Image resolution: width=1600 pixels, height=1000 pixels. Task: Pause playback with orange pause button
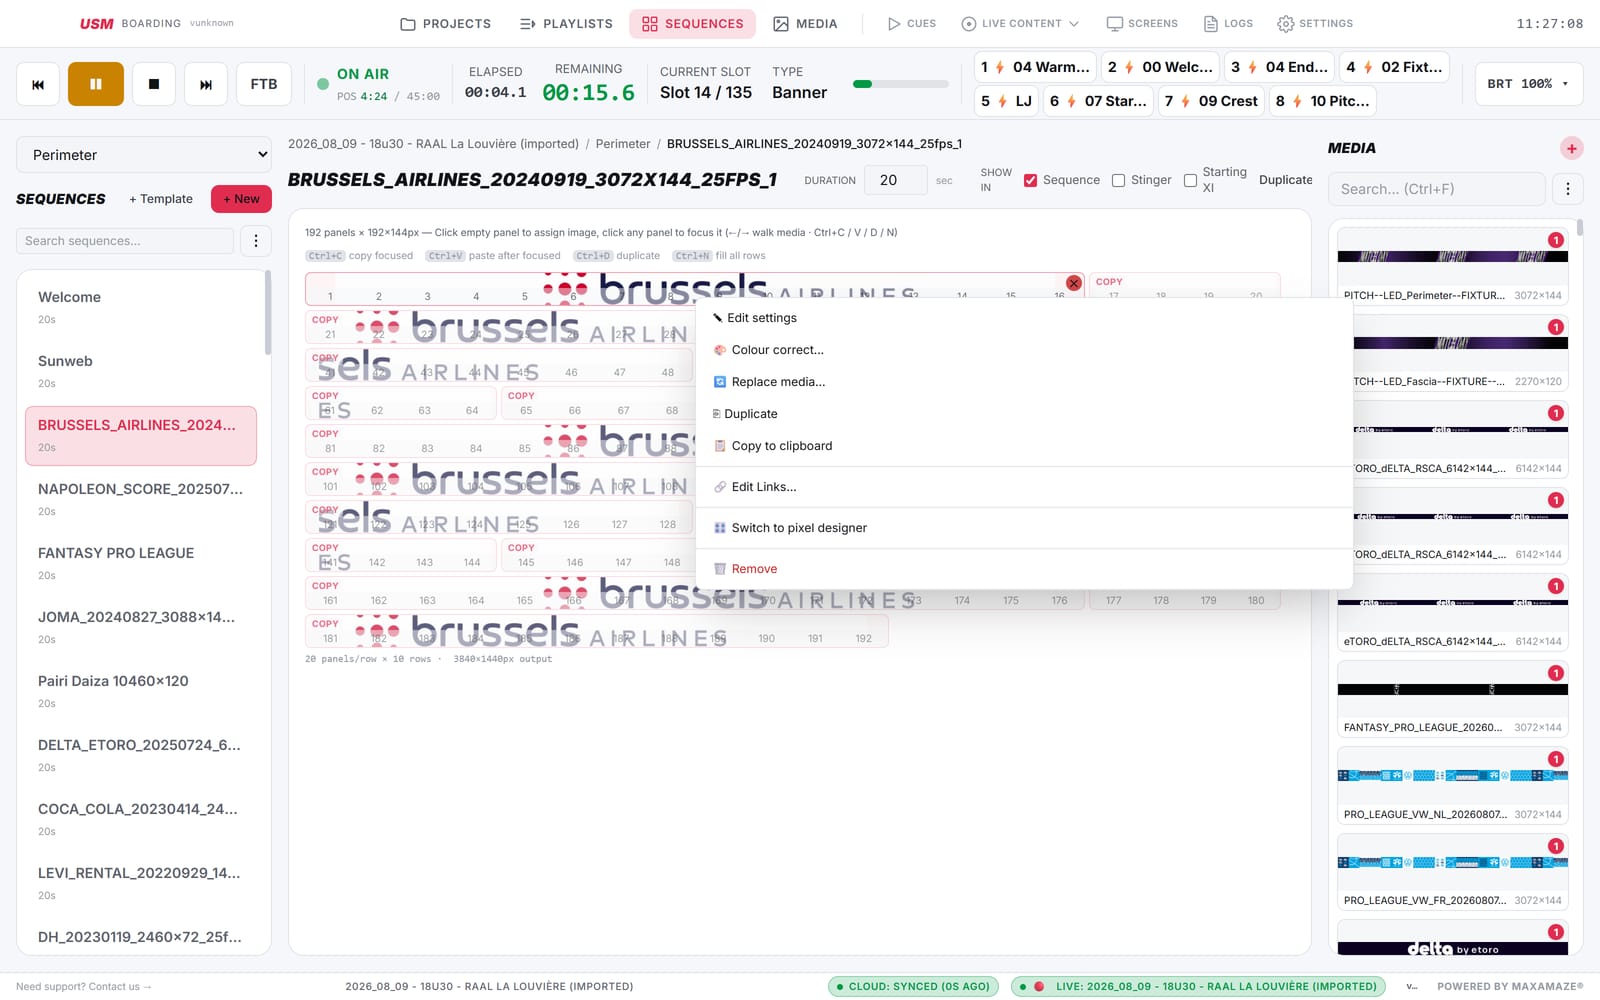pyautogui.click(x=96, y=84)
